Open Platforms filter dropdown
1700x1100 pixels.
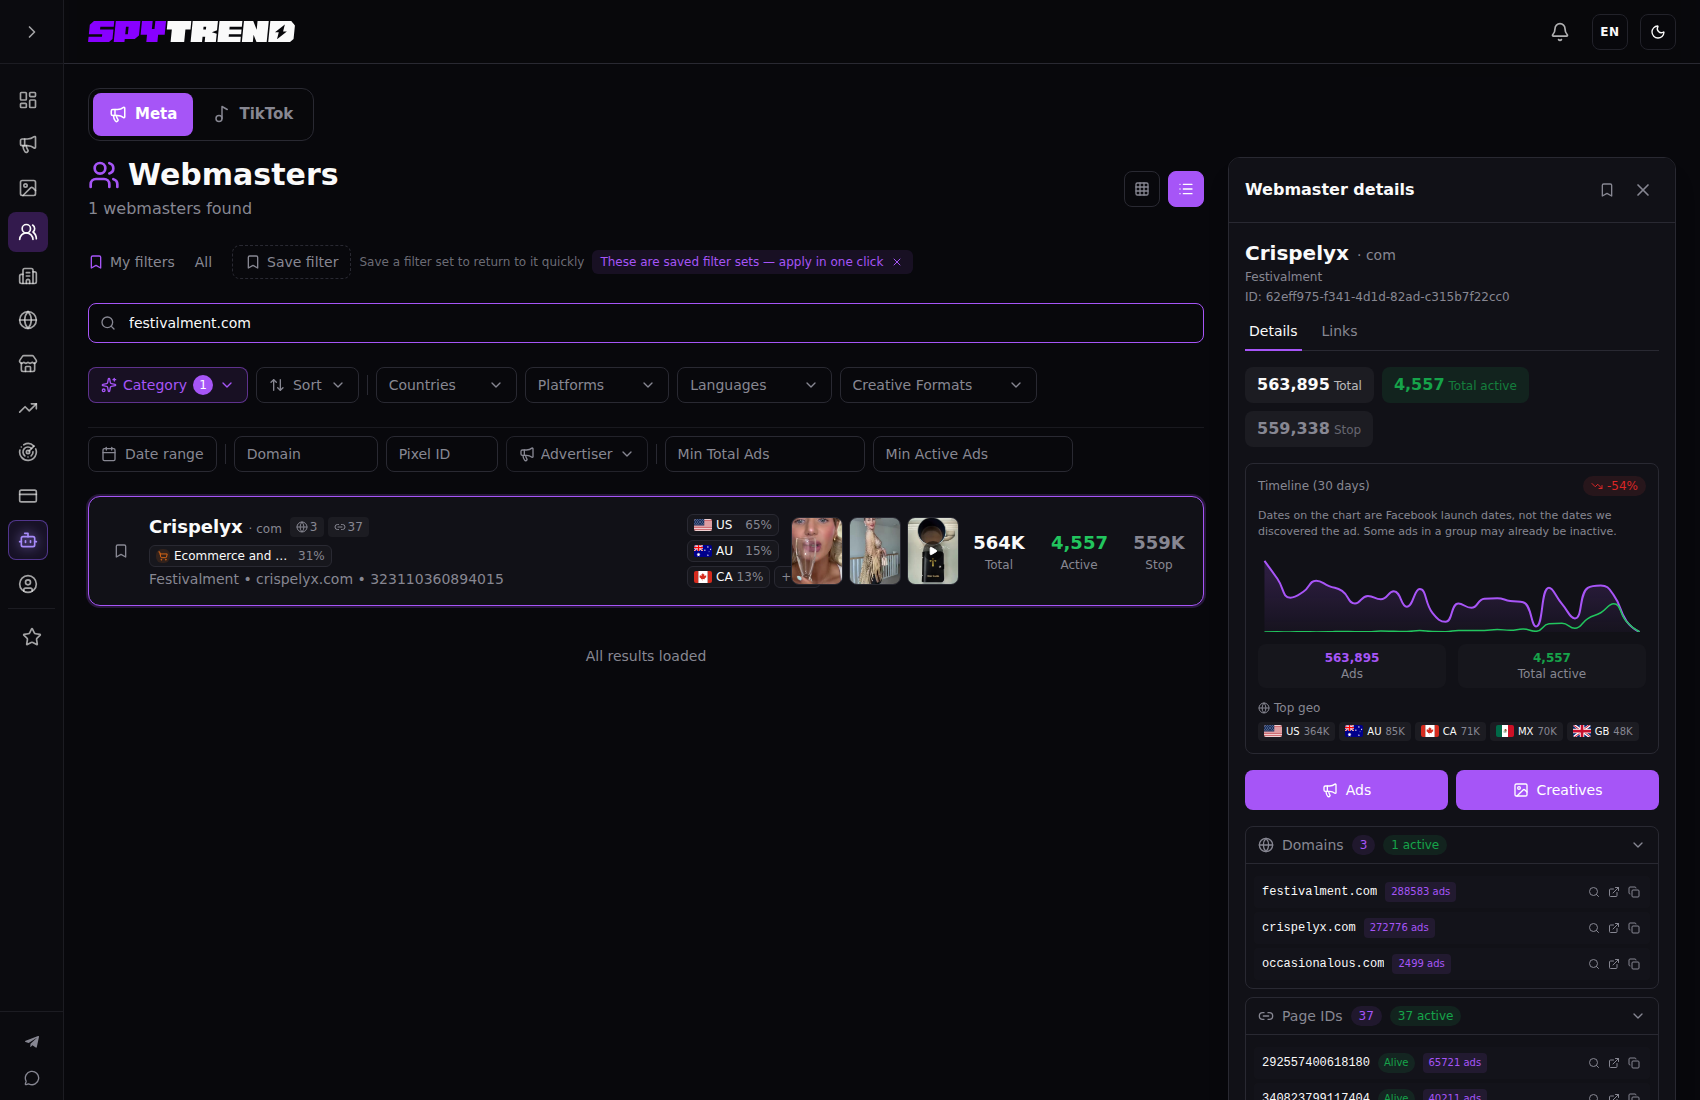pyautogui.click(x=597, y=385)
